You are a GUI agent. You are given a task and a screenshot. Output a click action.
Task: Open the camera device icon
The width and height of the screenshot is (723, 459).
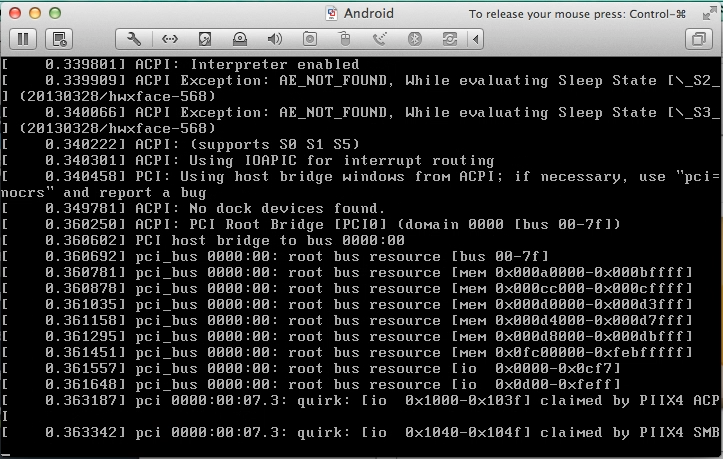tap(310, 39)
